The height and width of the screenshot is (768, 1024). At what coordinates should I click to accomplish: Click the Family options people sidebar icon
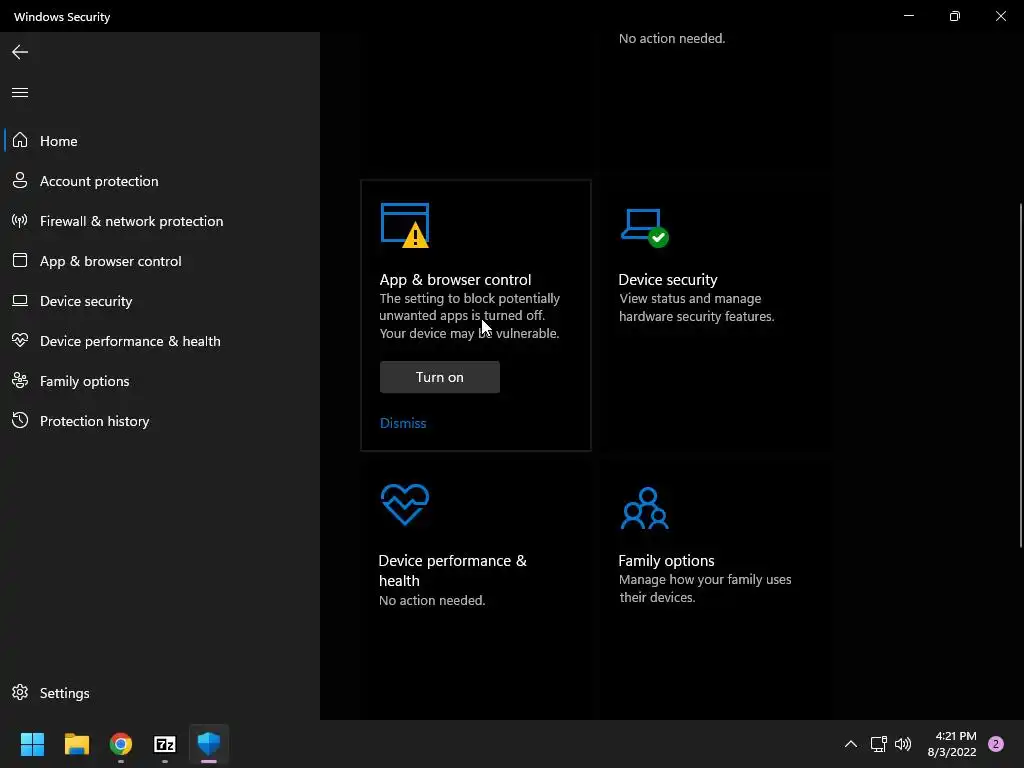[20, 381]
